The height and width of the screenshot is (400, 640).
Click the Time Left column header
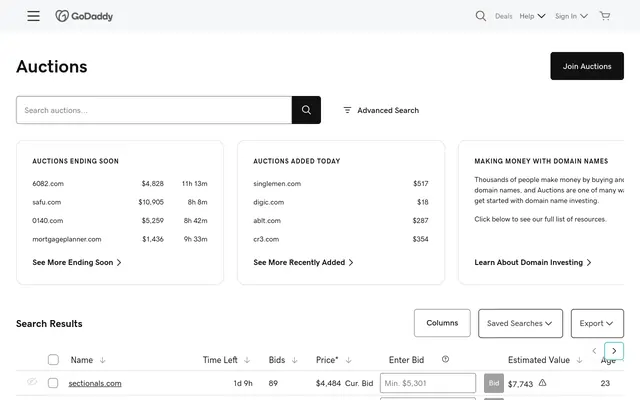220,360
